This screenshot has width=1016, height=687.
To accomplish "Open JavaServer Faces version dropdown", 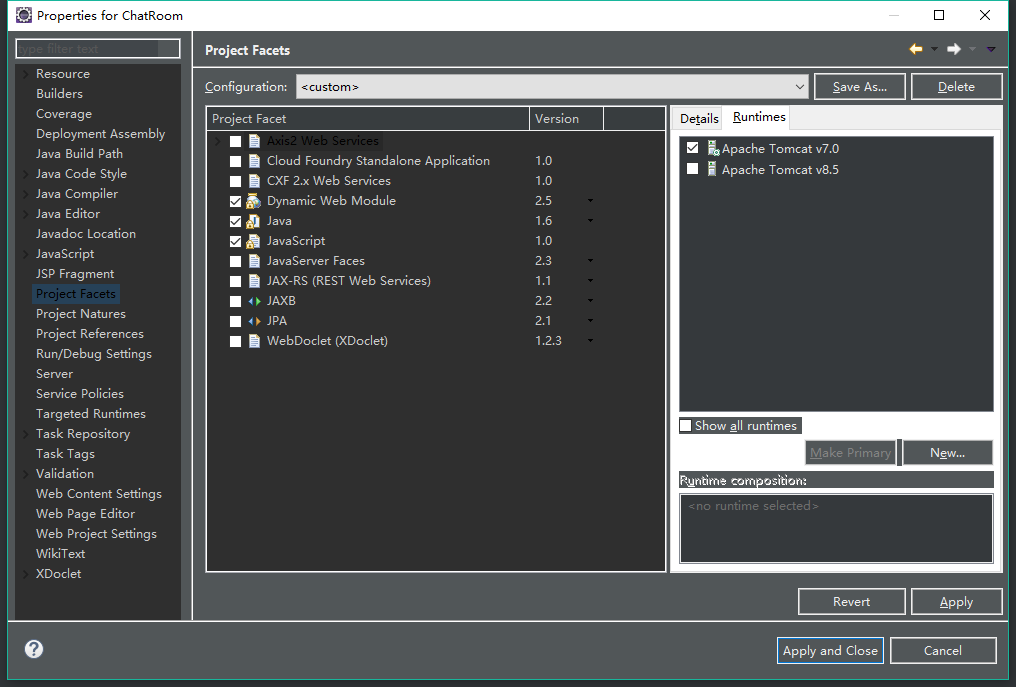I will [590, 261].
